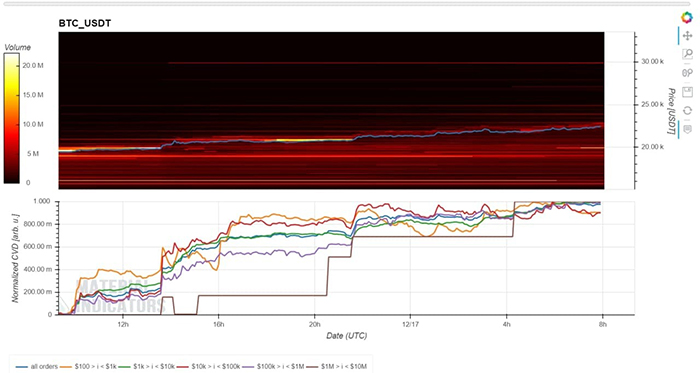The height and width of the screenshot is (373, 700).
Task: Click the '15.0 M' colorbar tick
Action: coord(33,95)
